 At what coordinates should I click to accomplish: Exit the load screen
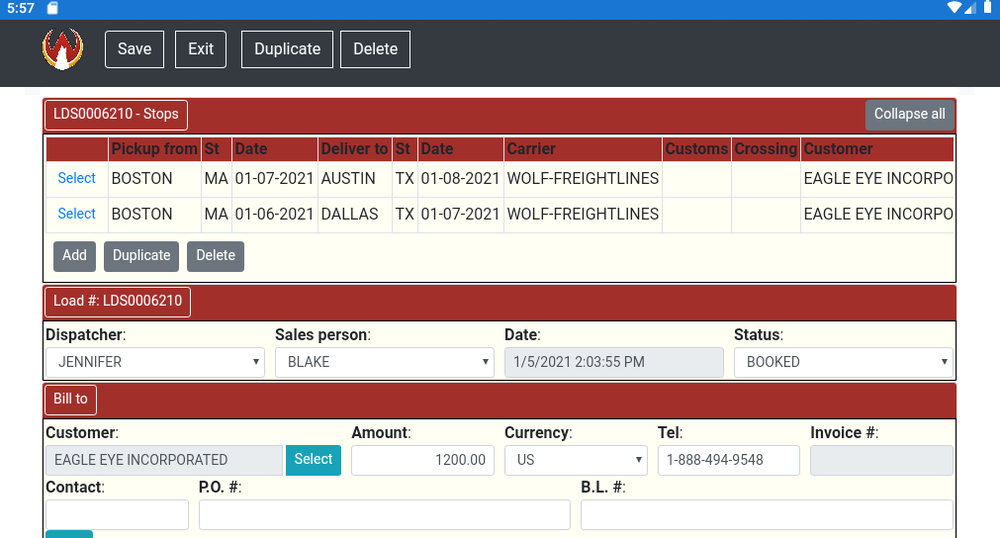(201, 49)
